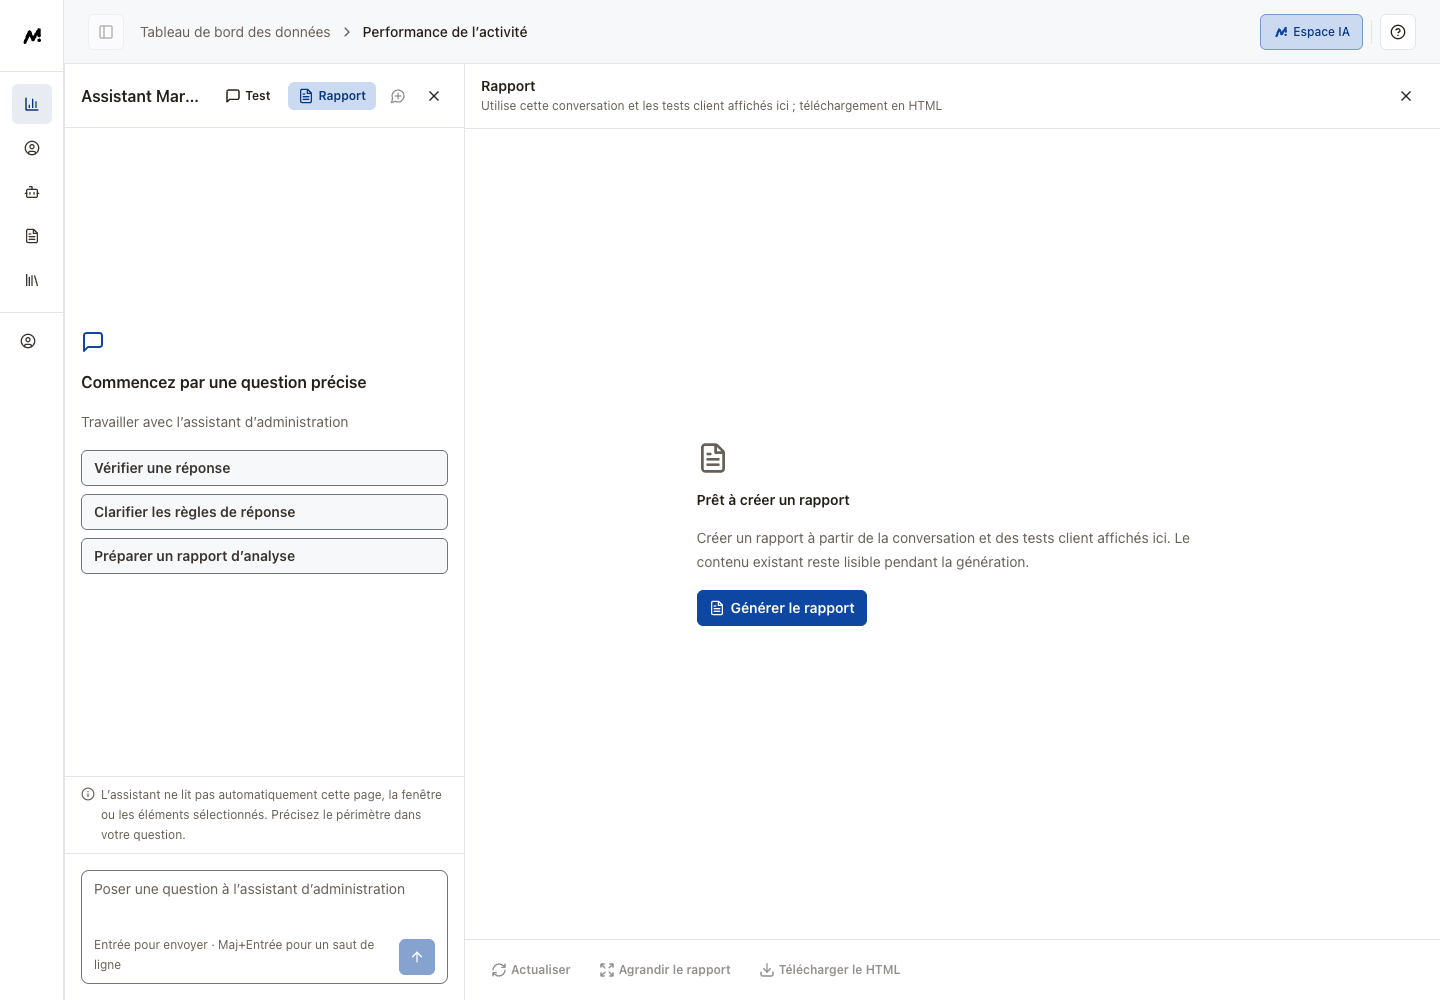Choose the Vérifier une réponse suggestion

pyautogui.click(x=264, y=468)
